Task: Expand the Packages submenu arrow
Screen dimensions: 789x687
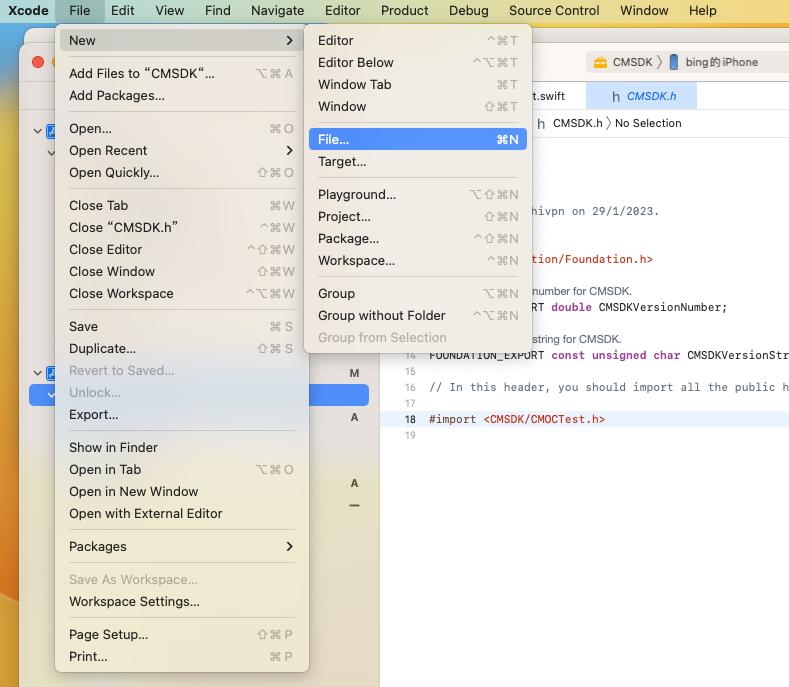Action: 289,547
